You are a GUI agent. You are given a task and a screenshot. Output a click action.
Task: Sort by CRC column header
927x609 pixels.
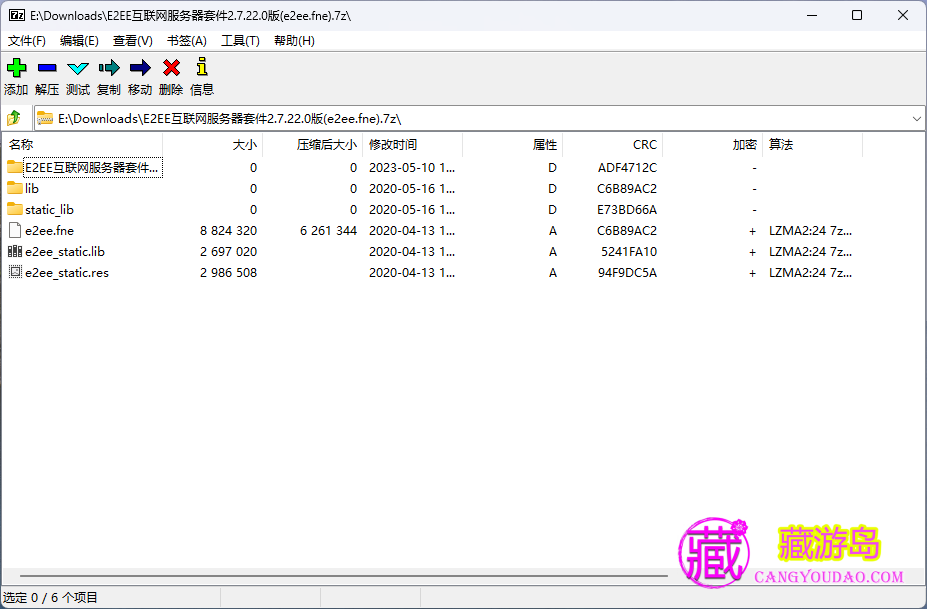(x=612, y=145)
